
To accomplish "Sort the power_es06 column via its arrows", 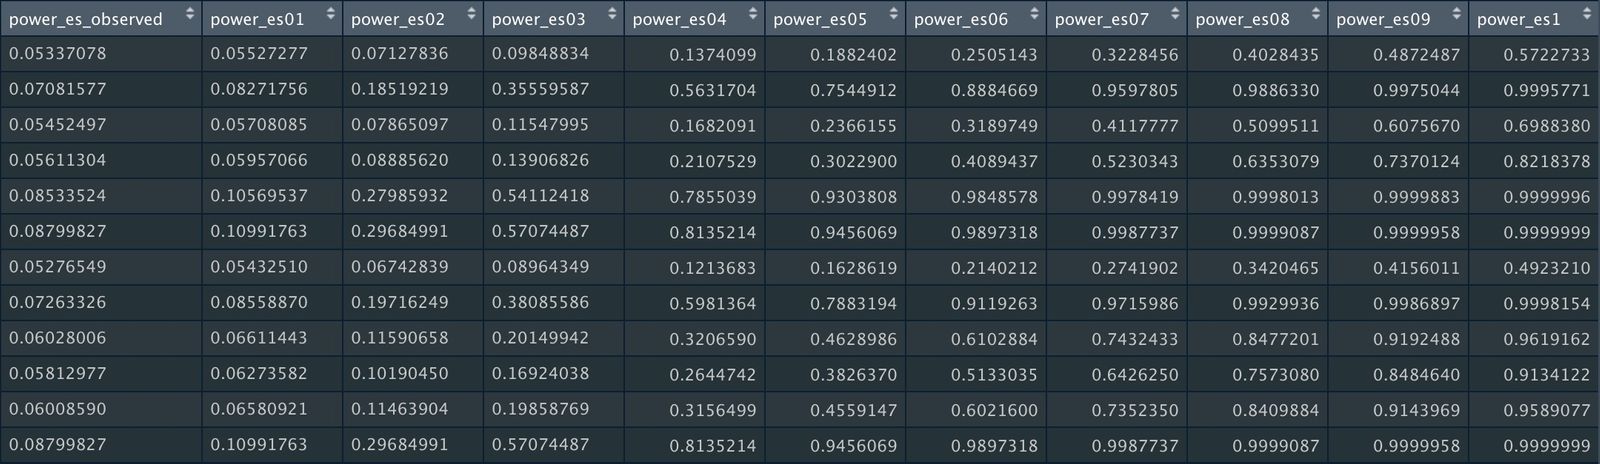I will [x=1034, y=15].
